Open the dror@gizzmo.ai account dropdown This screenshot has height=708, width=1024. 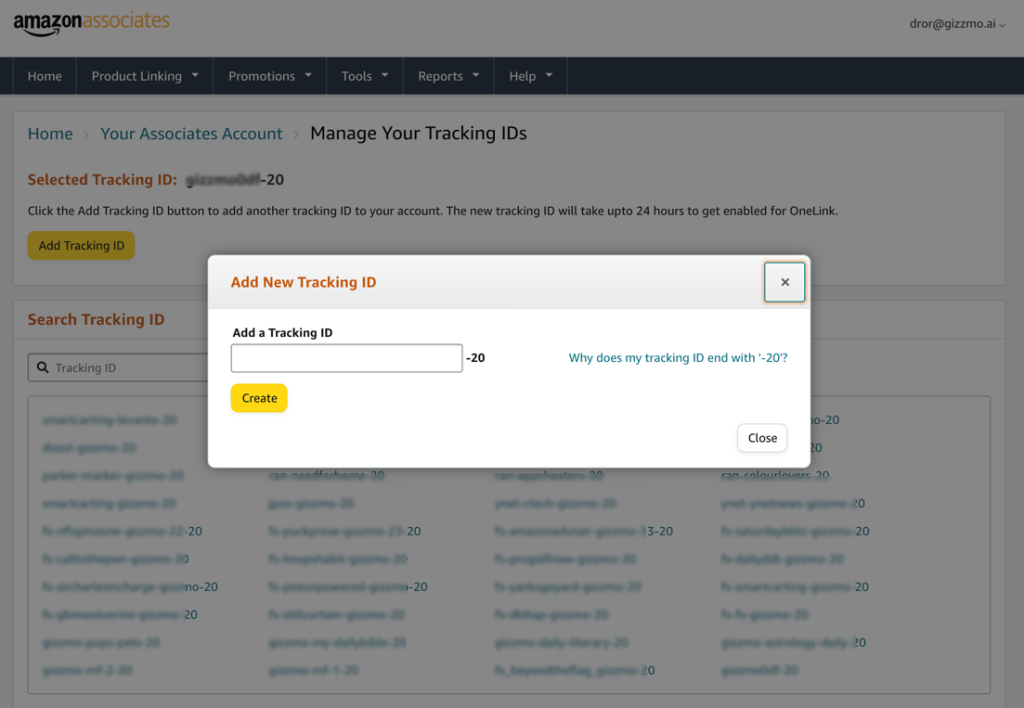click(x=950, y=24)
